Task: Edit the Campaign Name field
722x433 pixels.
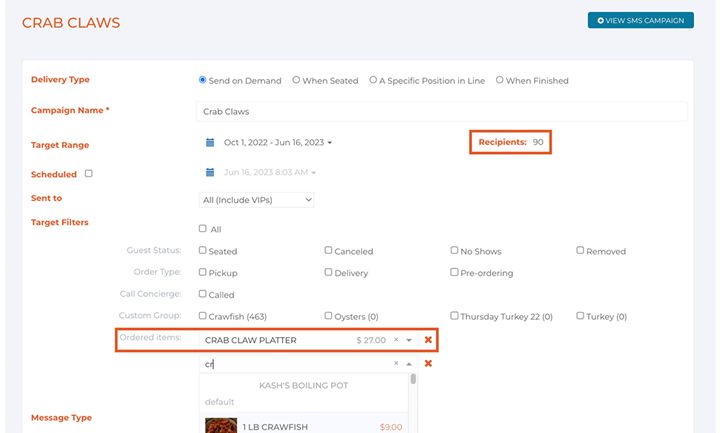Action: coord(442,111)
